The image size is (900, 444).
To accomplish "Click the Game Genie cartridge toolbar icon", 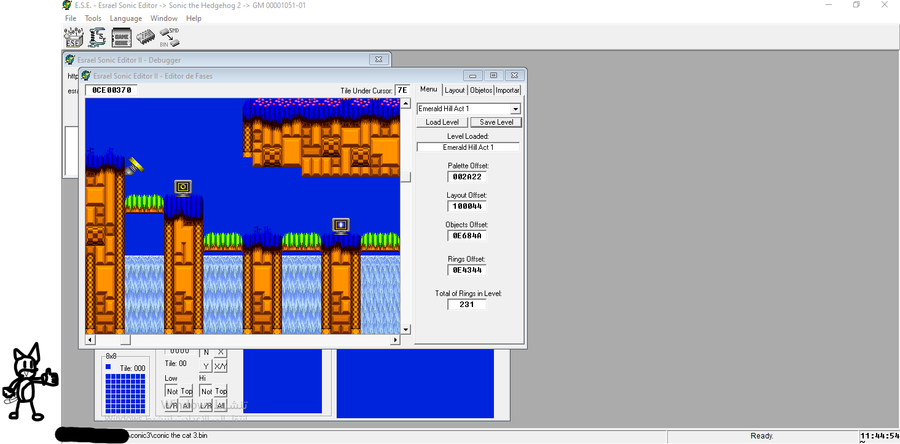I will [x=121, y=37].
